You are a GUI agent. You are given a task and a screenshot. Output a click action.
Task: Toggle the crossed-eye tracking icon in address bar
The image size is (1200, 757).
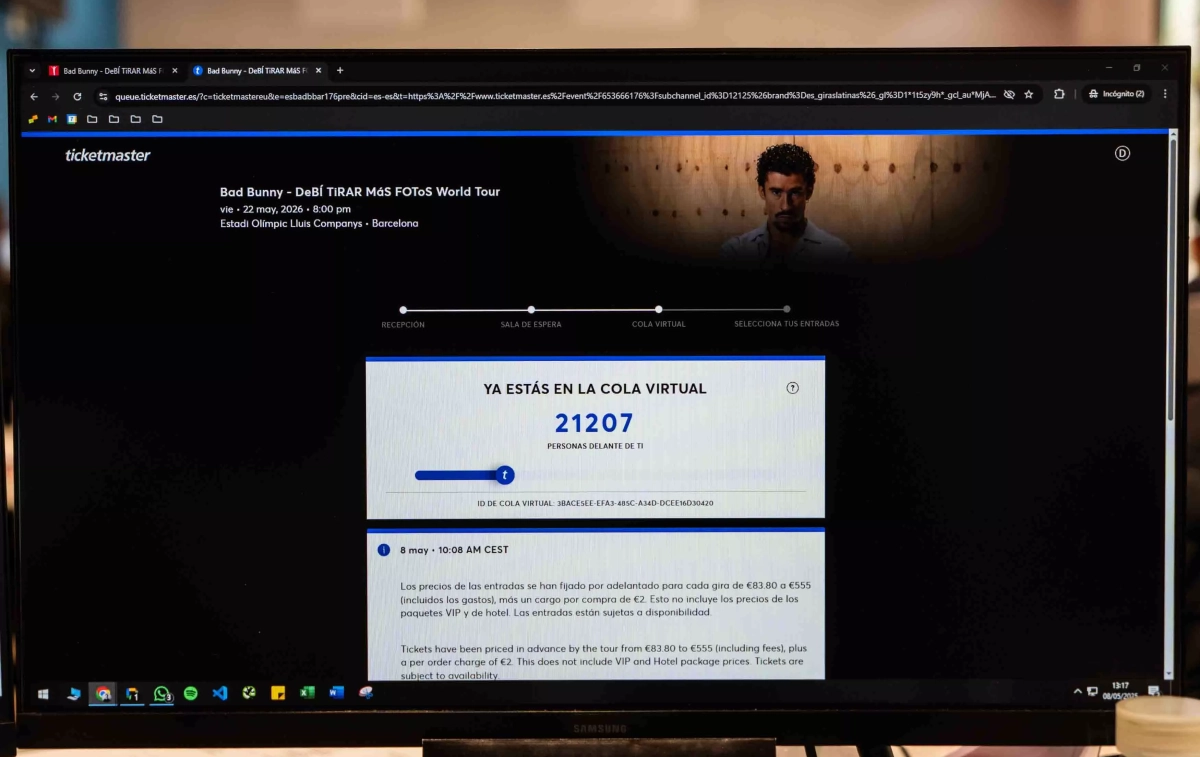pyautogui.click(x=1009, y=95)
